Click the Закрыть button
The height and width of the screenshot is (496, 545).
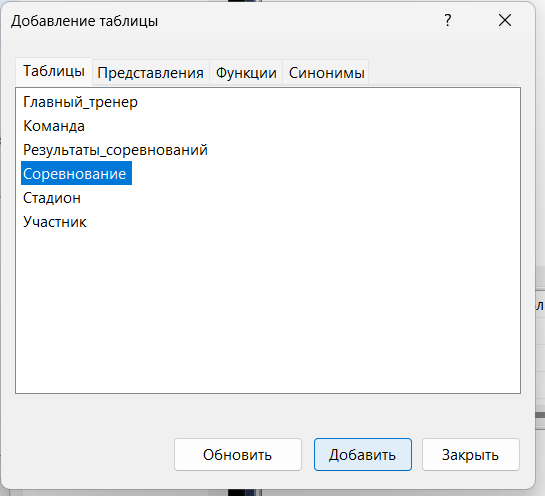(471, 455)
